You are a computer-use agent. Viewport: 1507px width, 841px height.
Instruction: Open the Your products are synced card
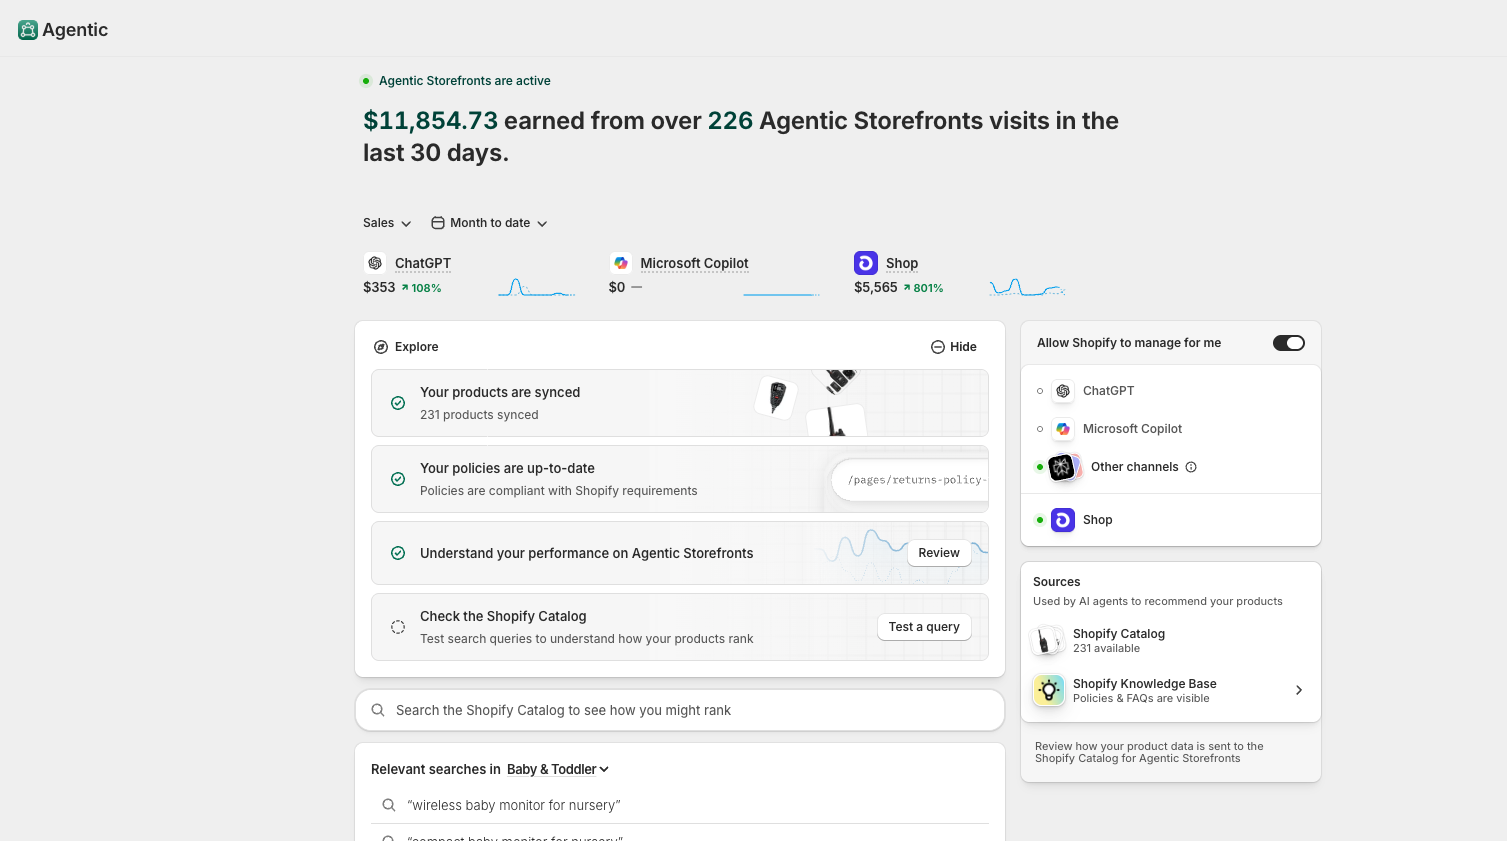[680, 403]
